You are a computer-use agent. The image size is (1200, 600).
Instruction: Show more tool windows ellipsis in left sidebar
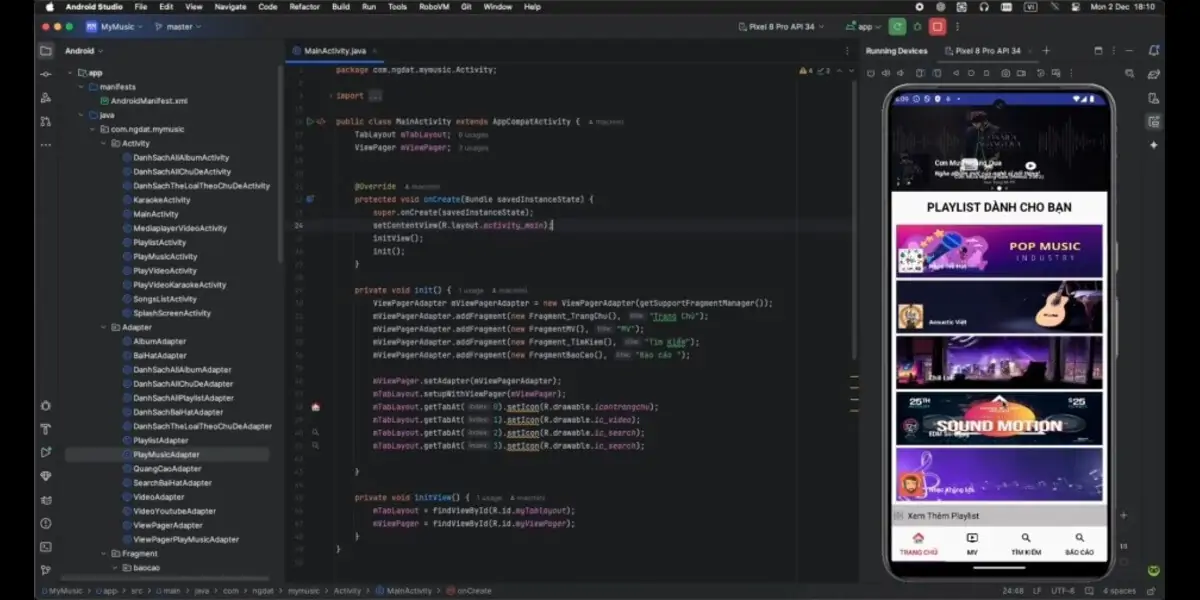coord(46,144)
